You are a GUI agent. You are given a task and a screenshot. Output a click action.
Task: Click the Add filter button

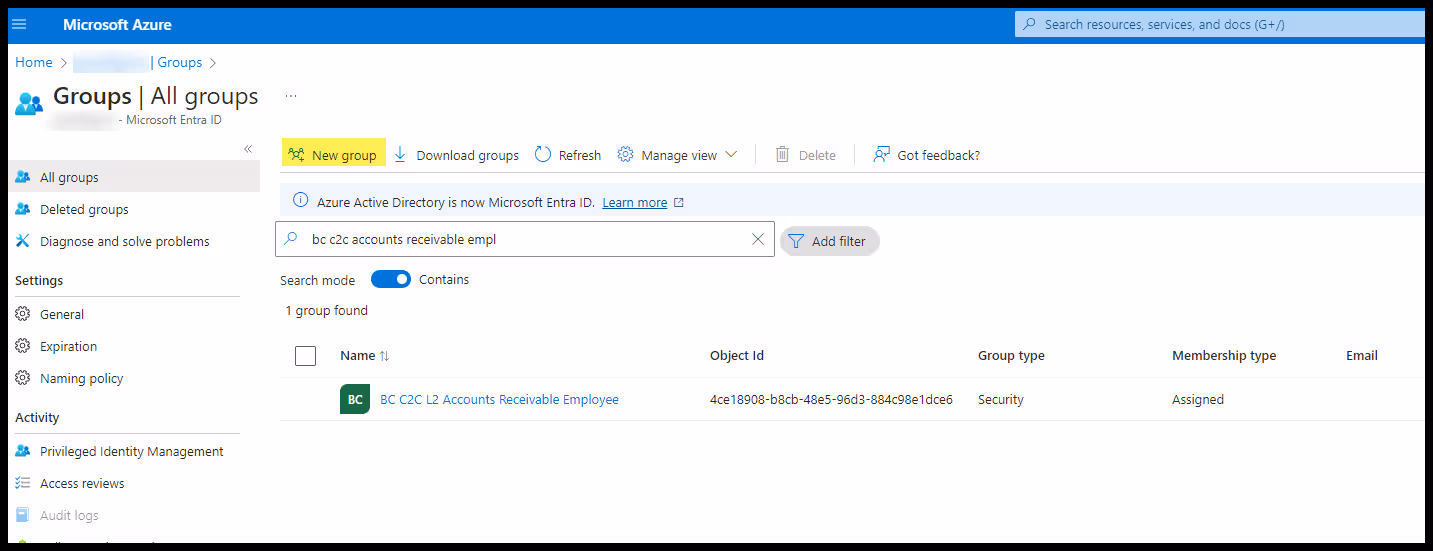pos(830,241)
